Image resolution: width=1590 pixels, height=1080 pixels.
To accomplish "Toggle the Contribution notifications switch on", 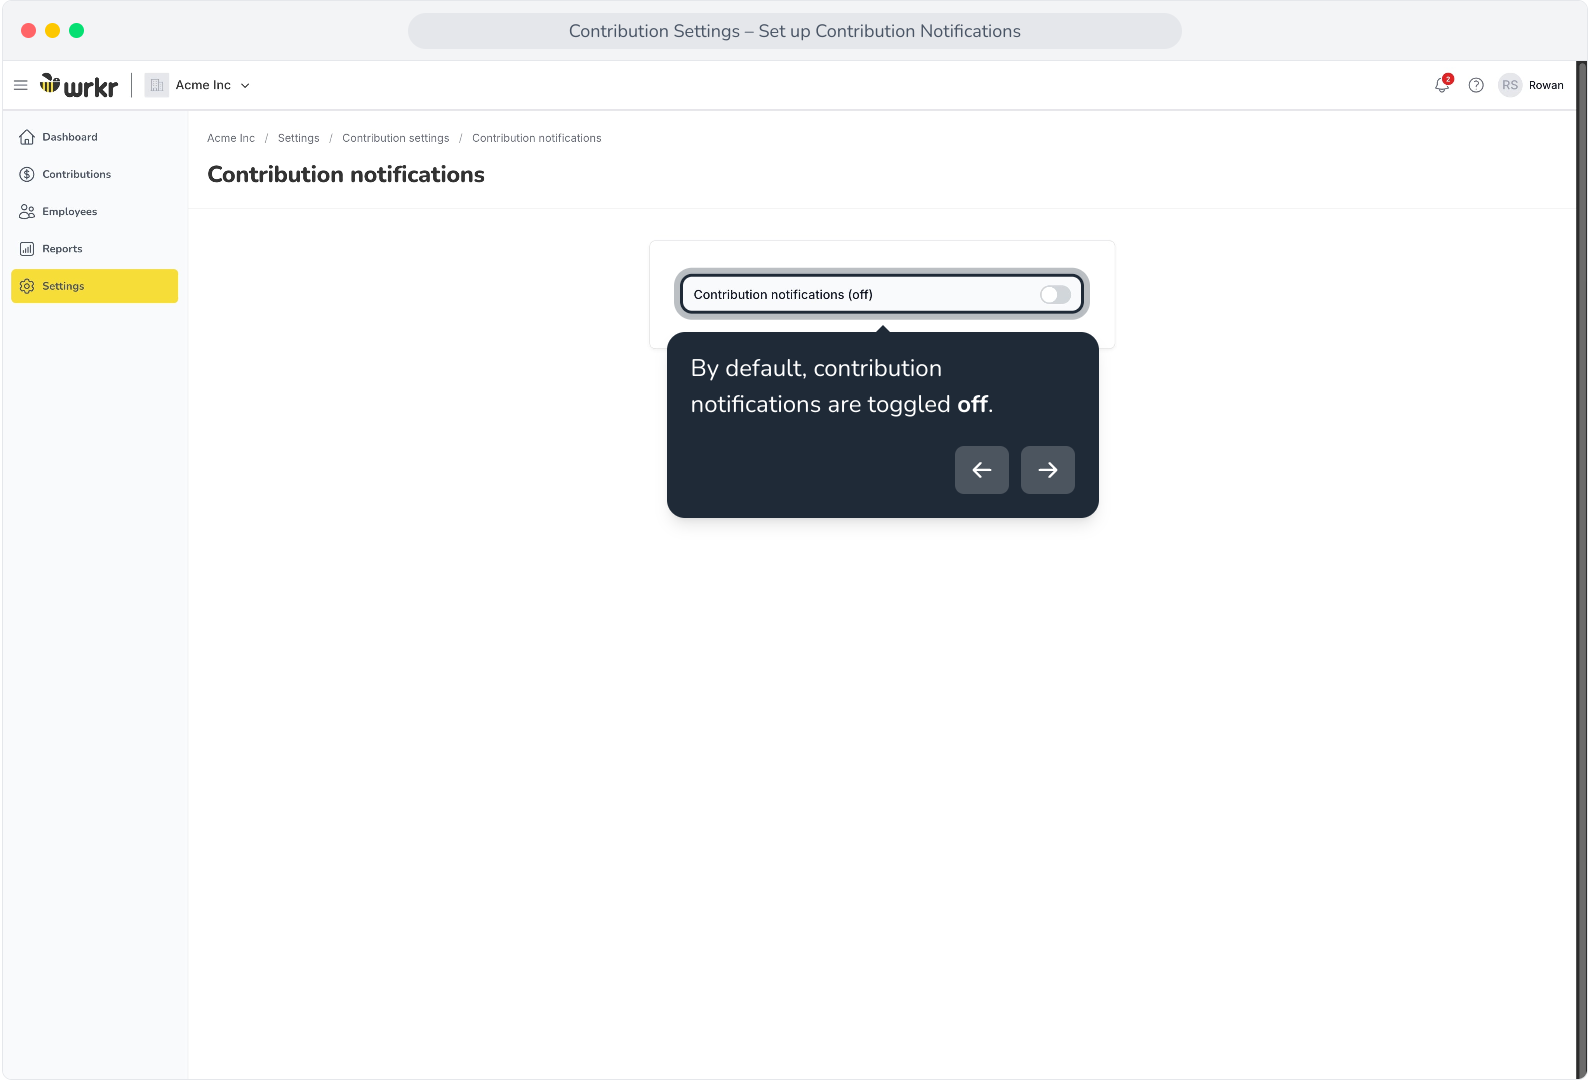I will pyautogui.click(x=1055, y=294).
